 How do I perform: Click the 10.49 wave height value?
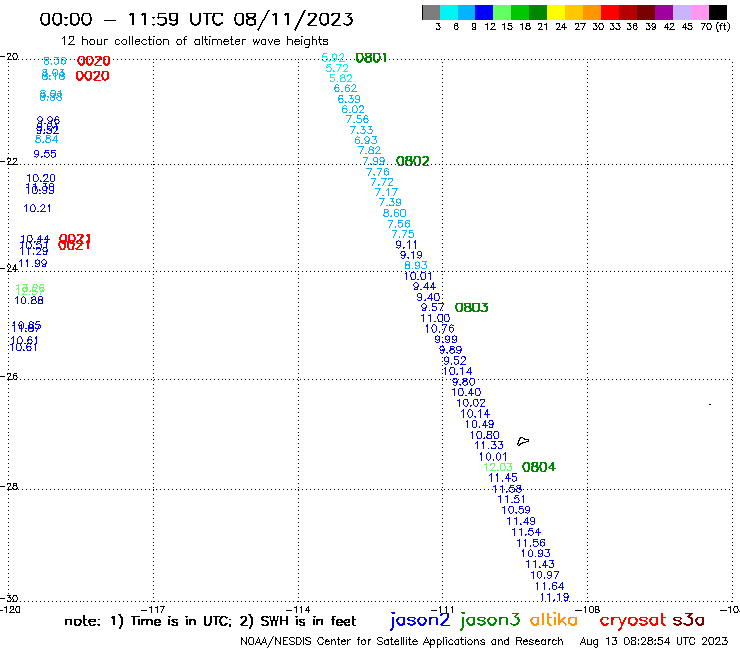click(x=479, y=424)
